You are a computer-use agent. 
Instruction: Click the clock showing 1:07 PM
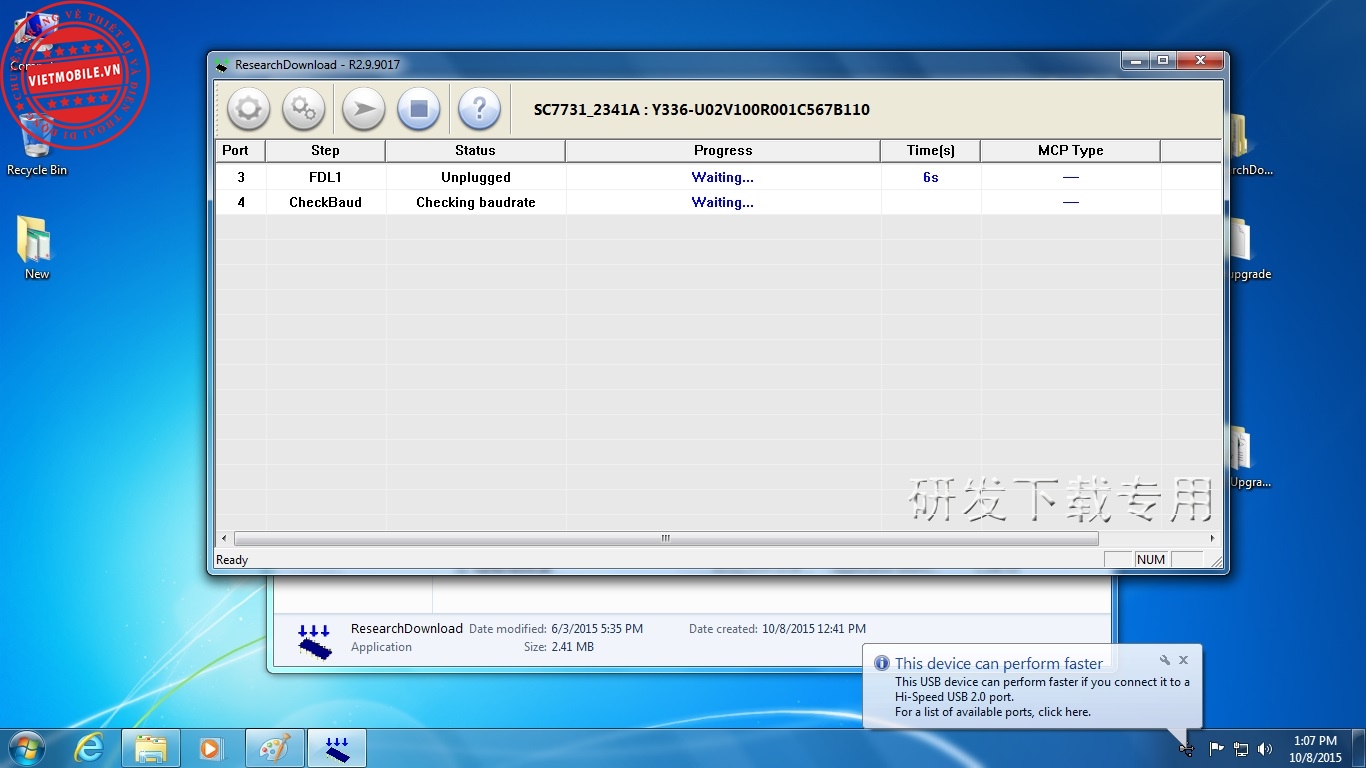tap(1315, 741)
